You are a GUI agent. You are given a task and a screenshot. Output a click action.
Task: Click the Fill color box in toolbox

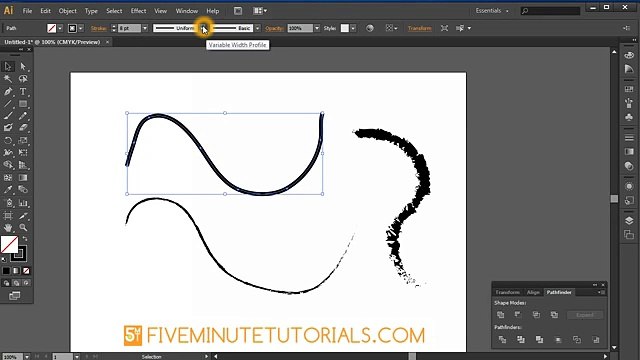9,244
